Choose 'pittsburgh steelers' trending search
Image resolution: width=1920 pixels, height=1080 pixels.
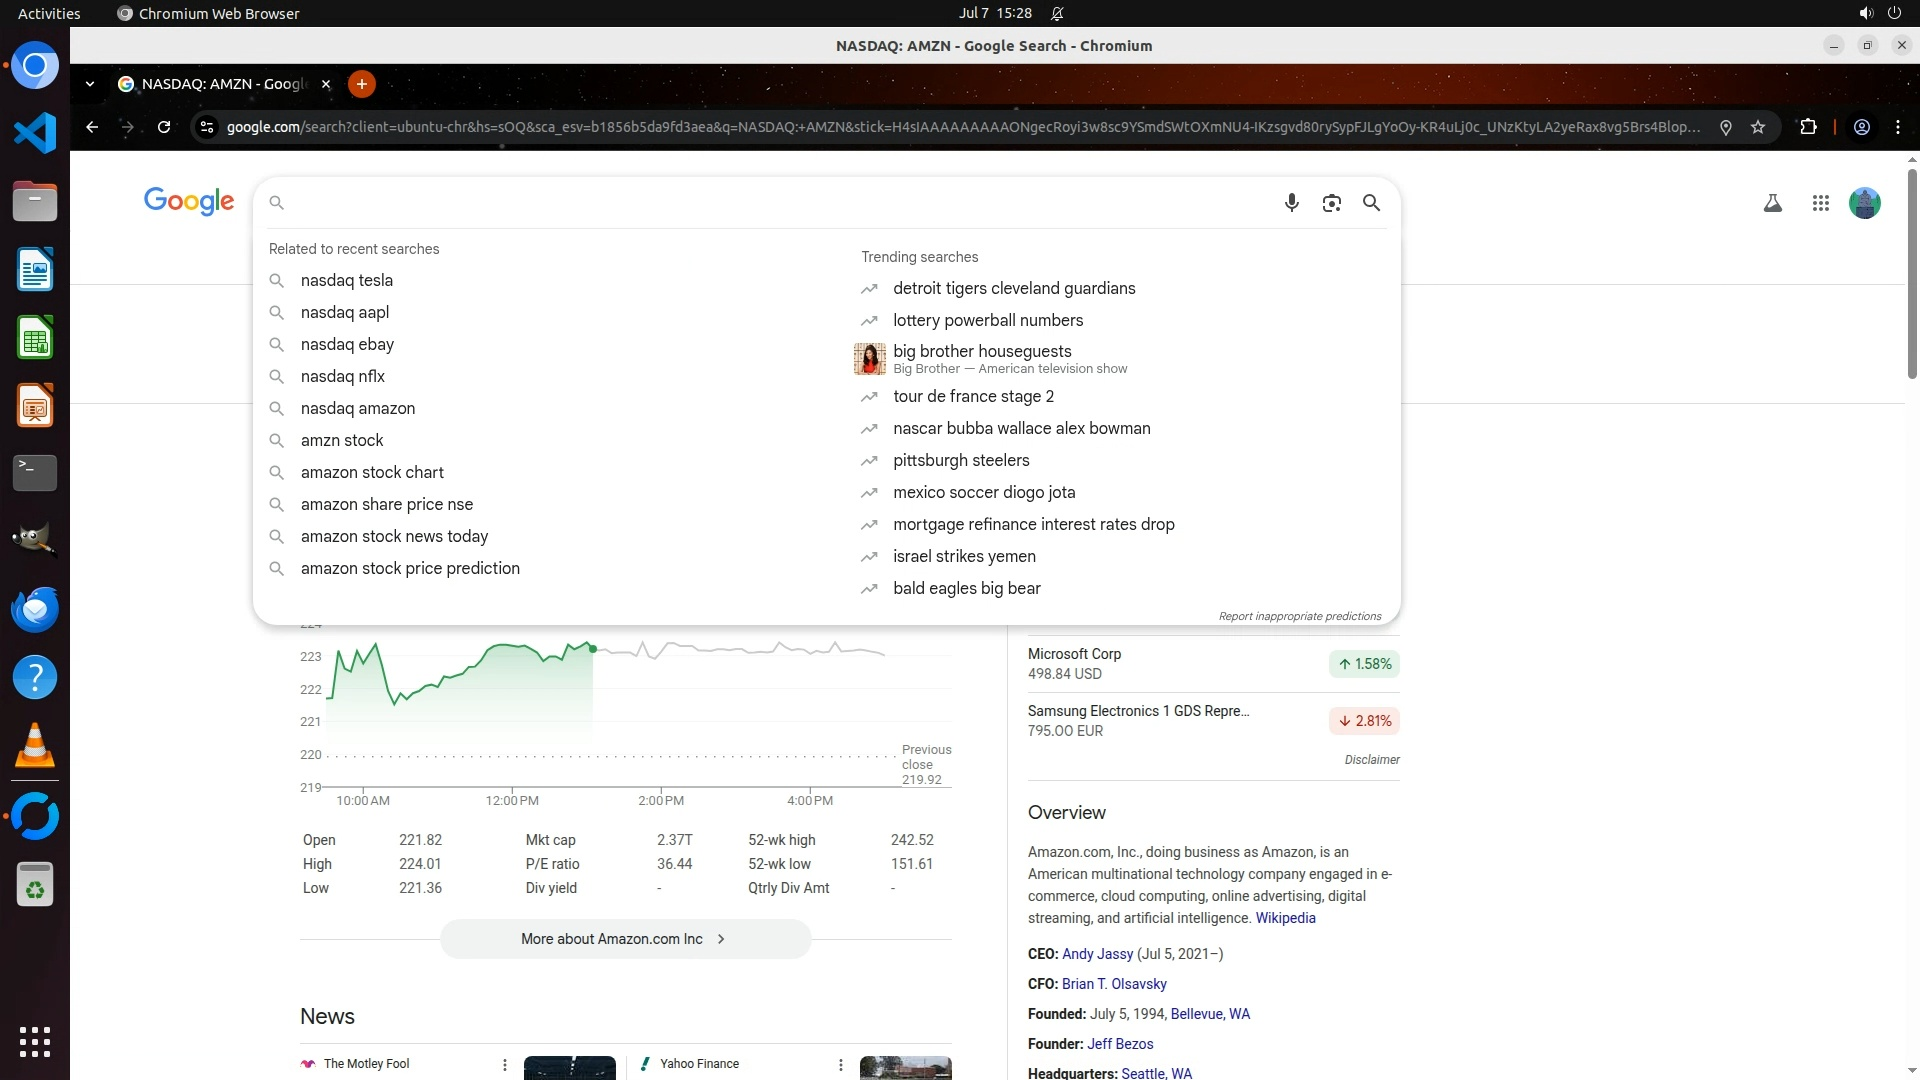pos(960,460)
